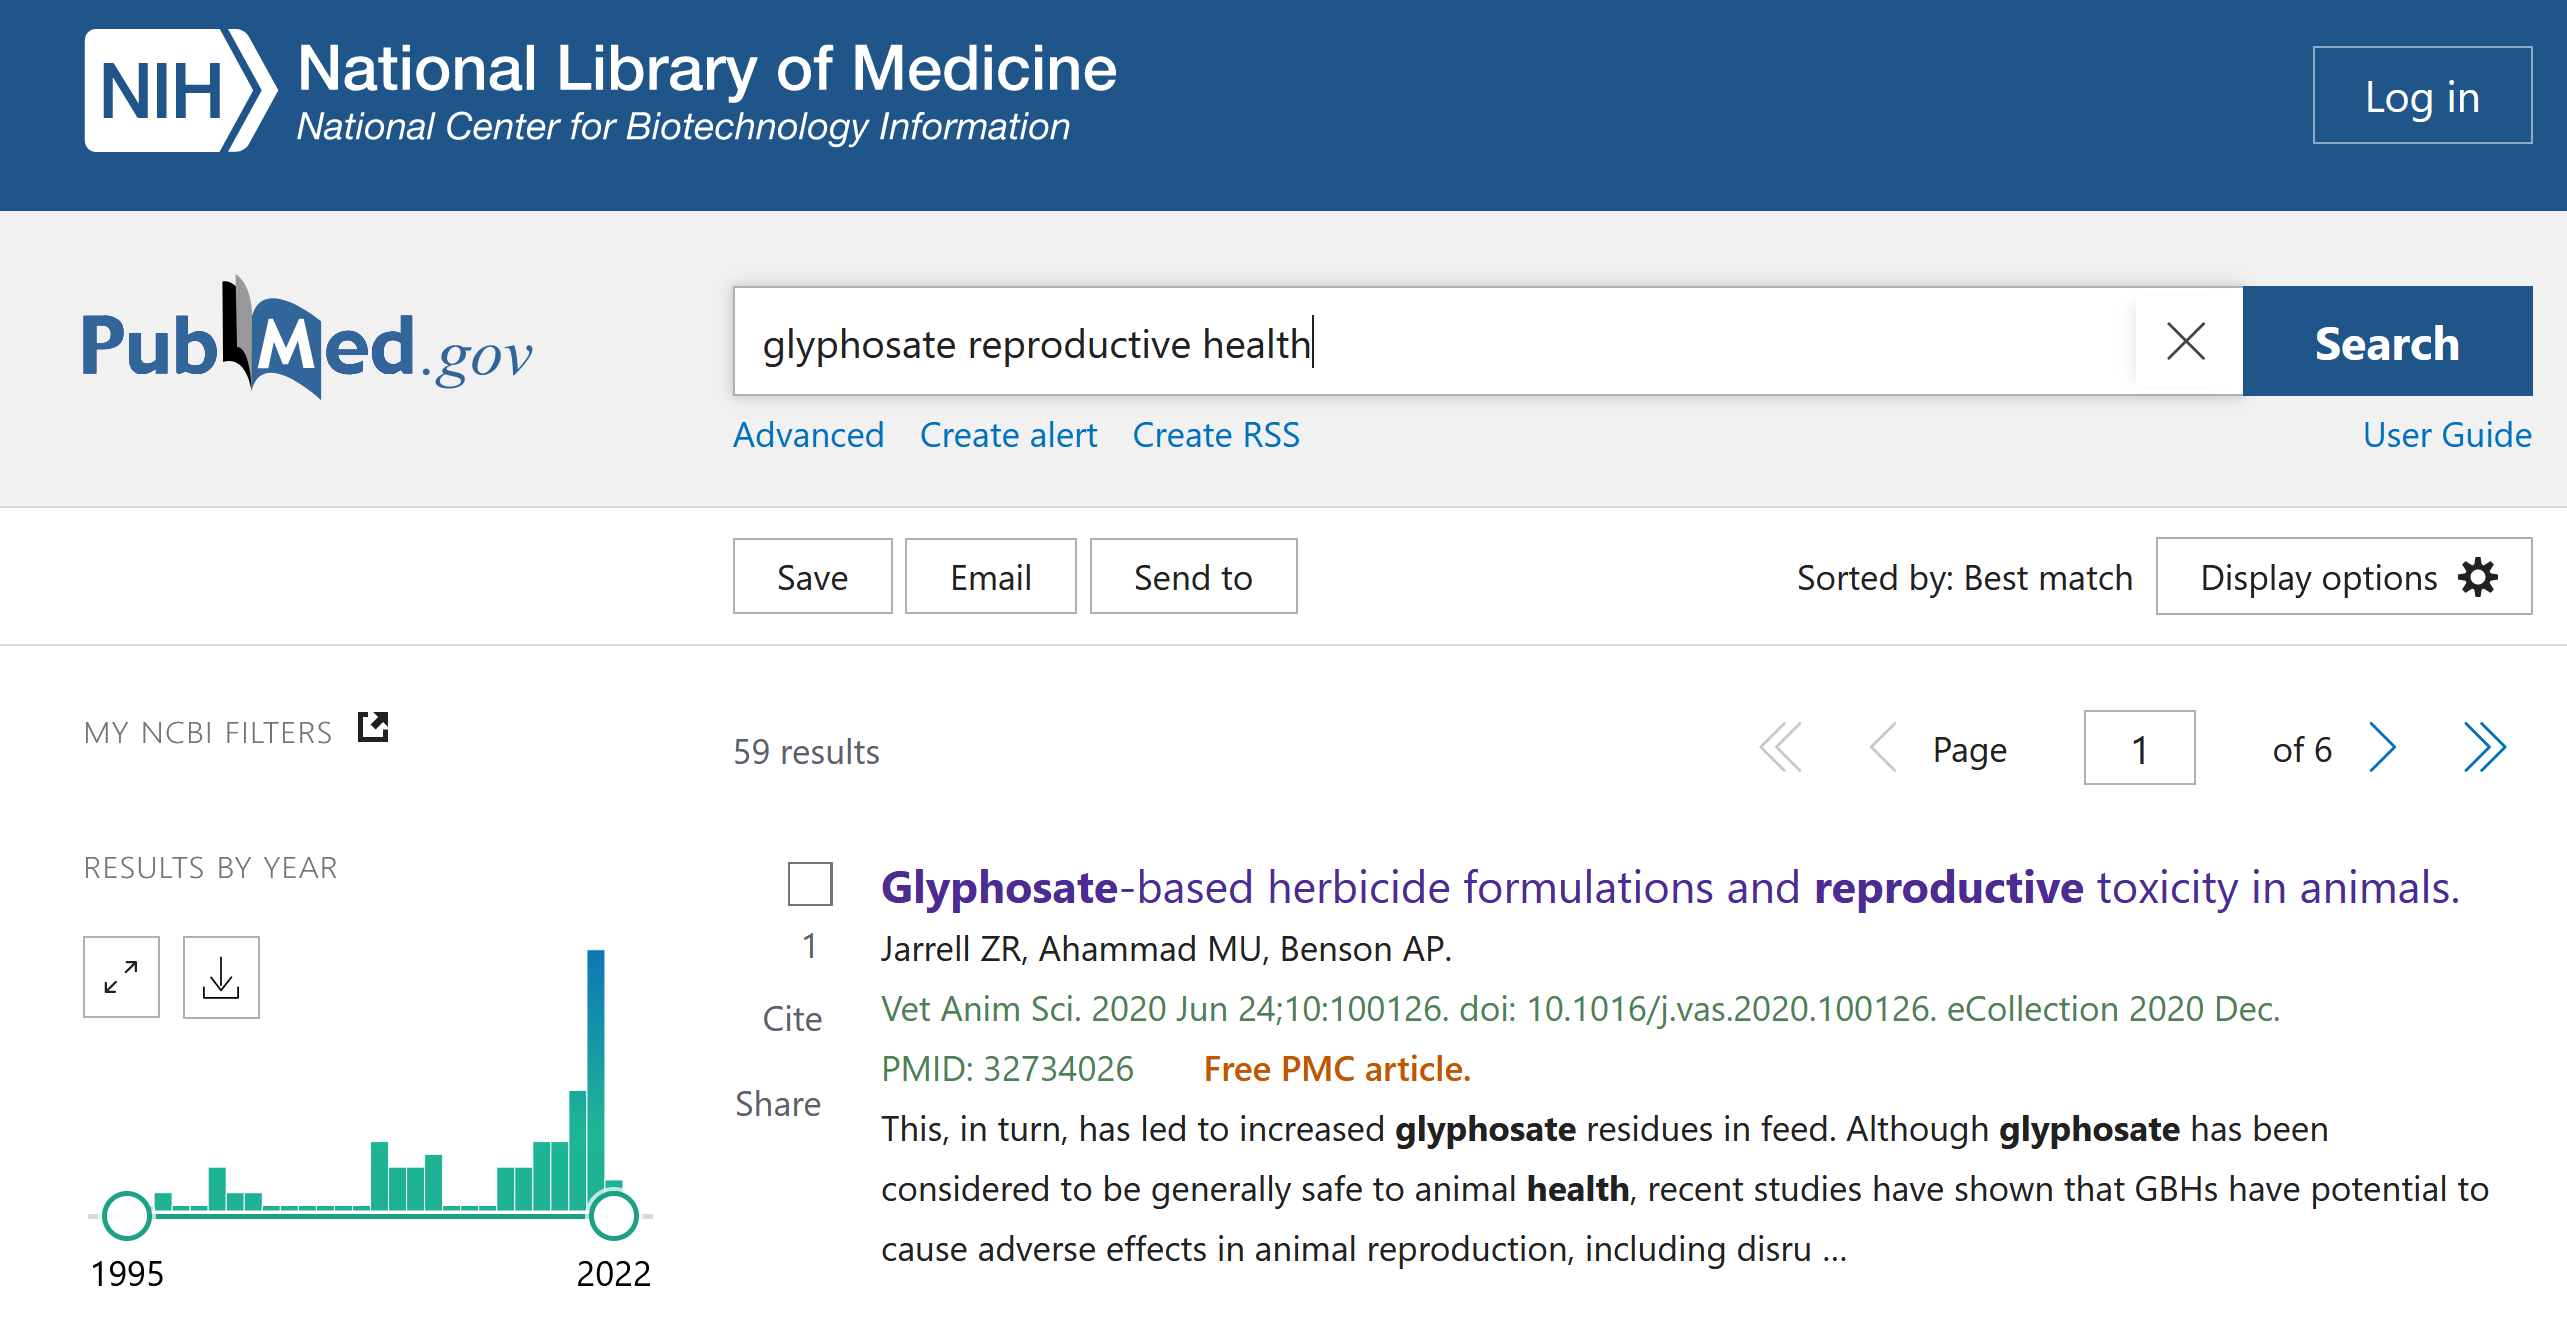Viewport: 2567px width, 1329px height.
Task: Jump to last results page arrow
Action: pyautogui.click(x=2484, y=748)
